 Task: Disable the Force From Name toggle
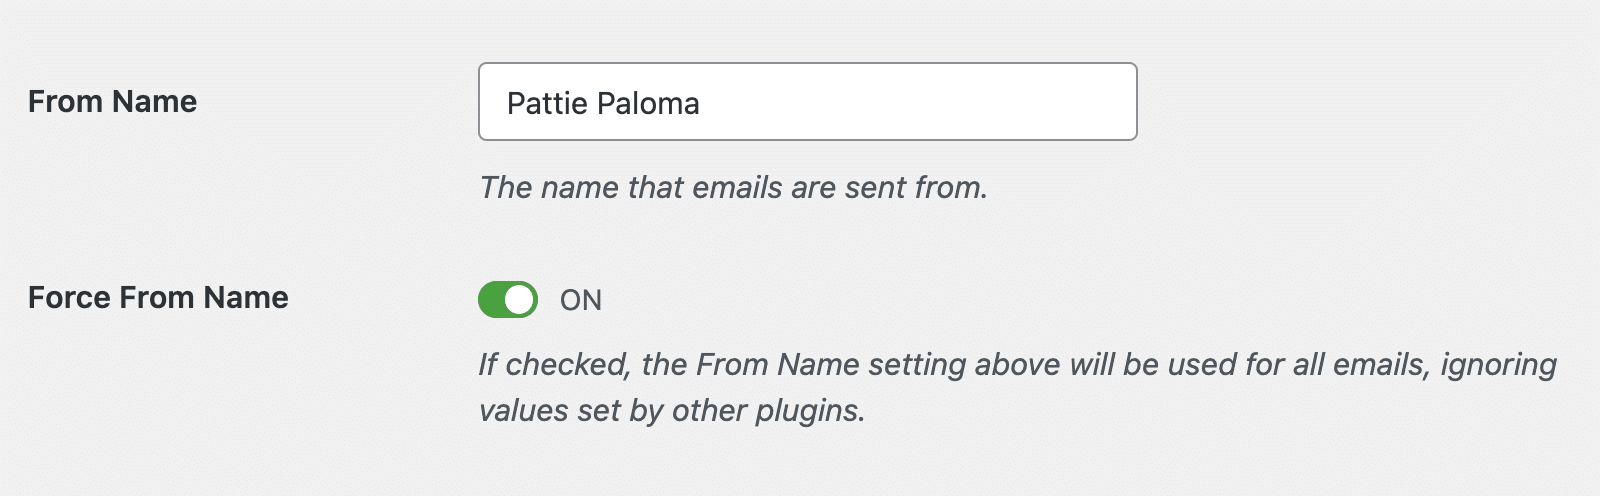click(x=508, y=299)
